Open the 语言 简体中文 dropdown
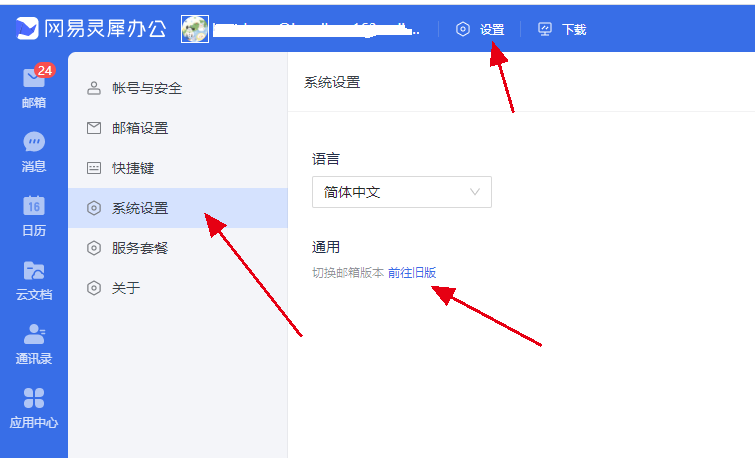 point(402,192)
